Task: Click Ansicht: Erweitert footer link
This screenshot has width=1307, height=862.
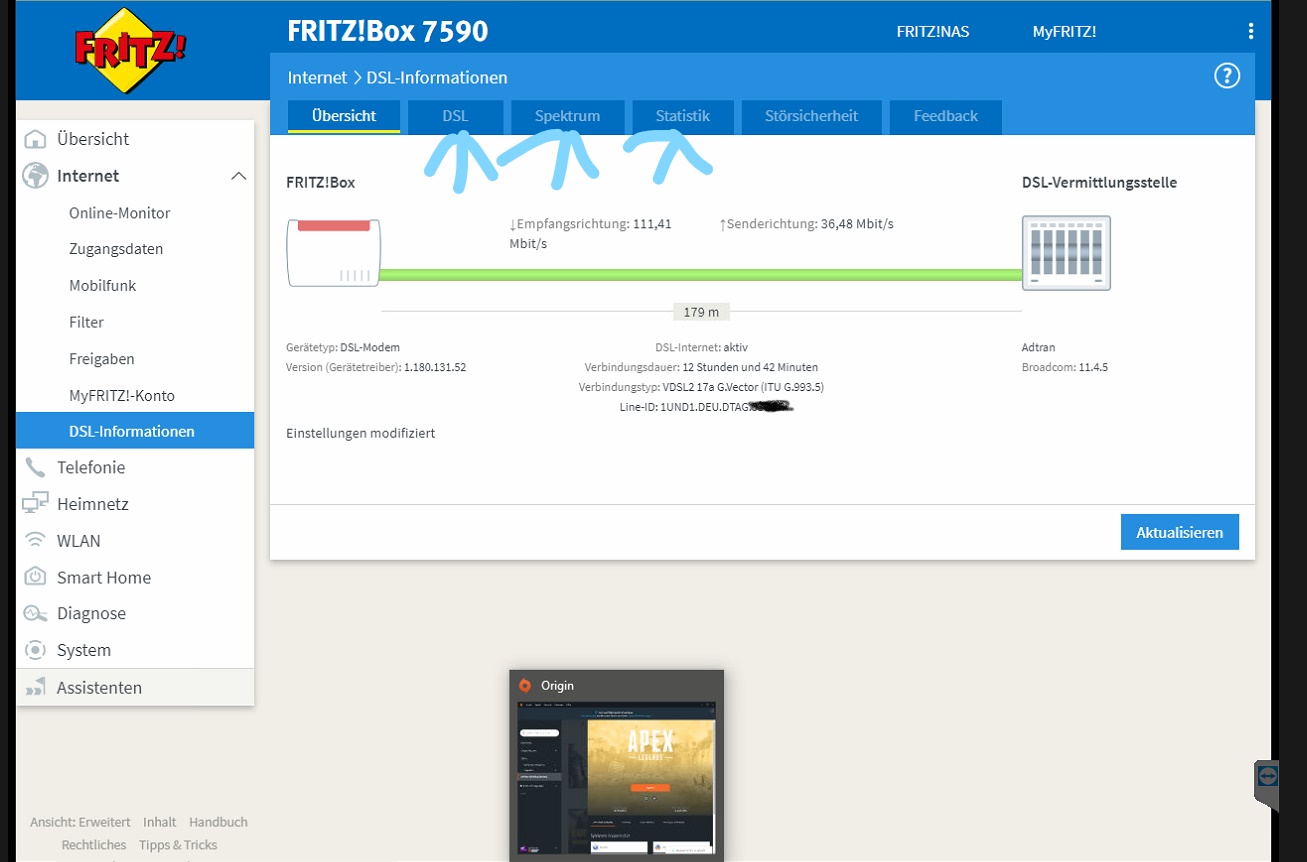Action: [80, 822]
